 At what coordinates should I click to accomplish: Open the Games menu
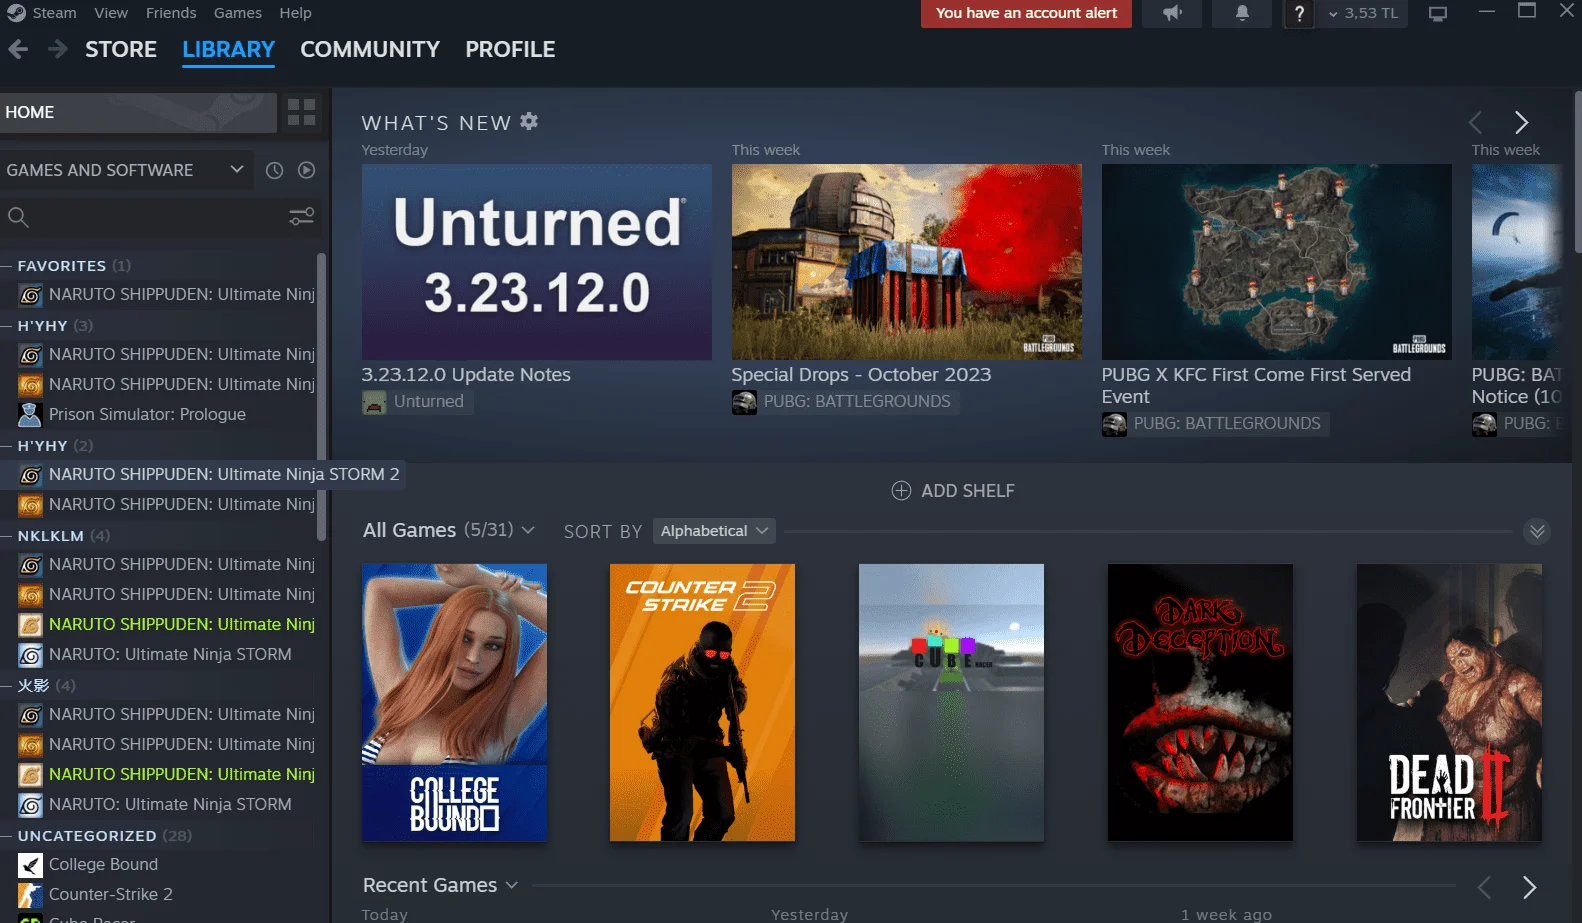click(238, 13)
